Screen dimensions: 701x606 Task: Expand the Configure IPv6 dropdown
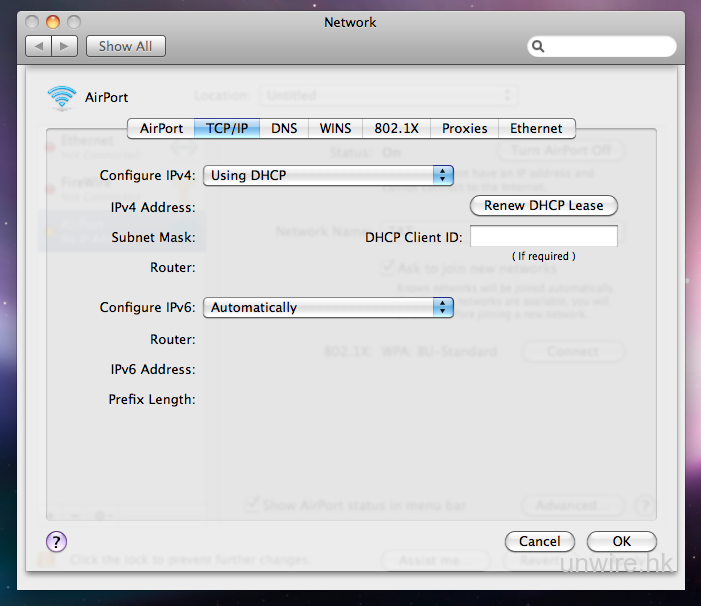click(x=328, y=308)
